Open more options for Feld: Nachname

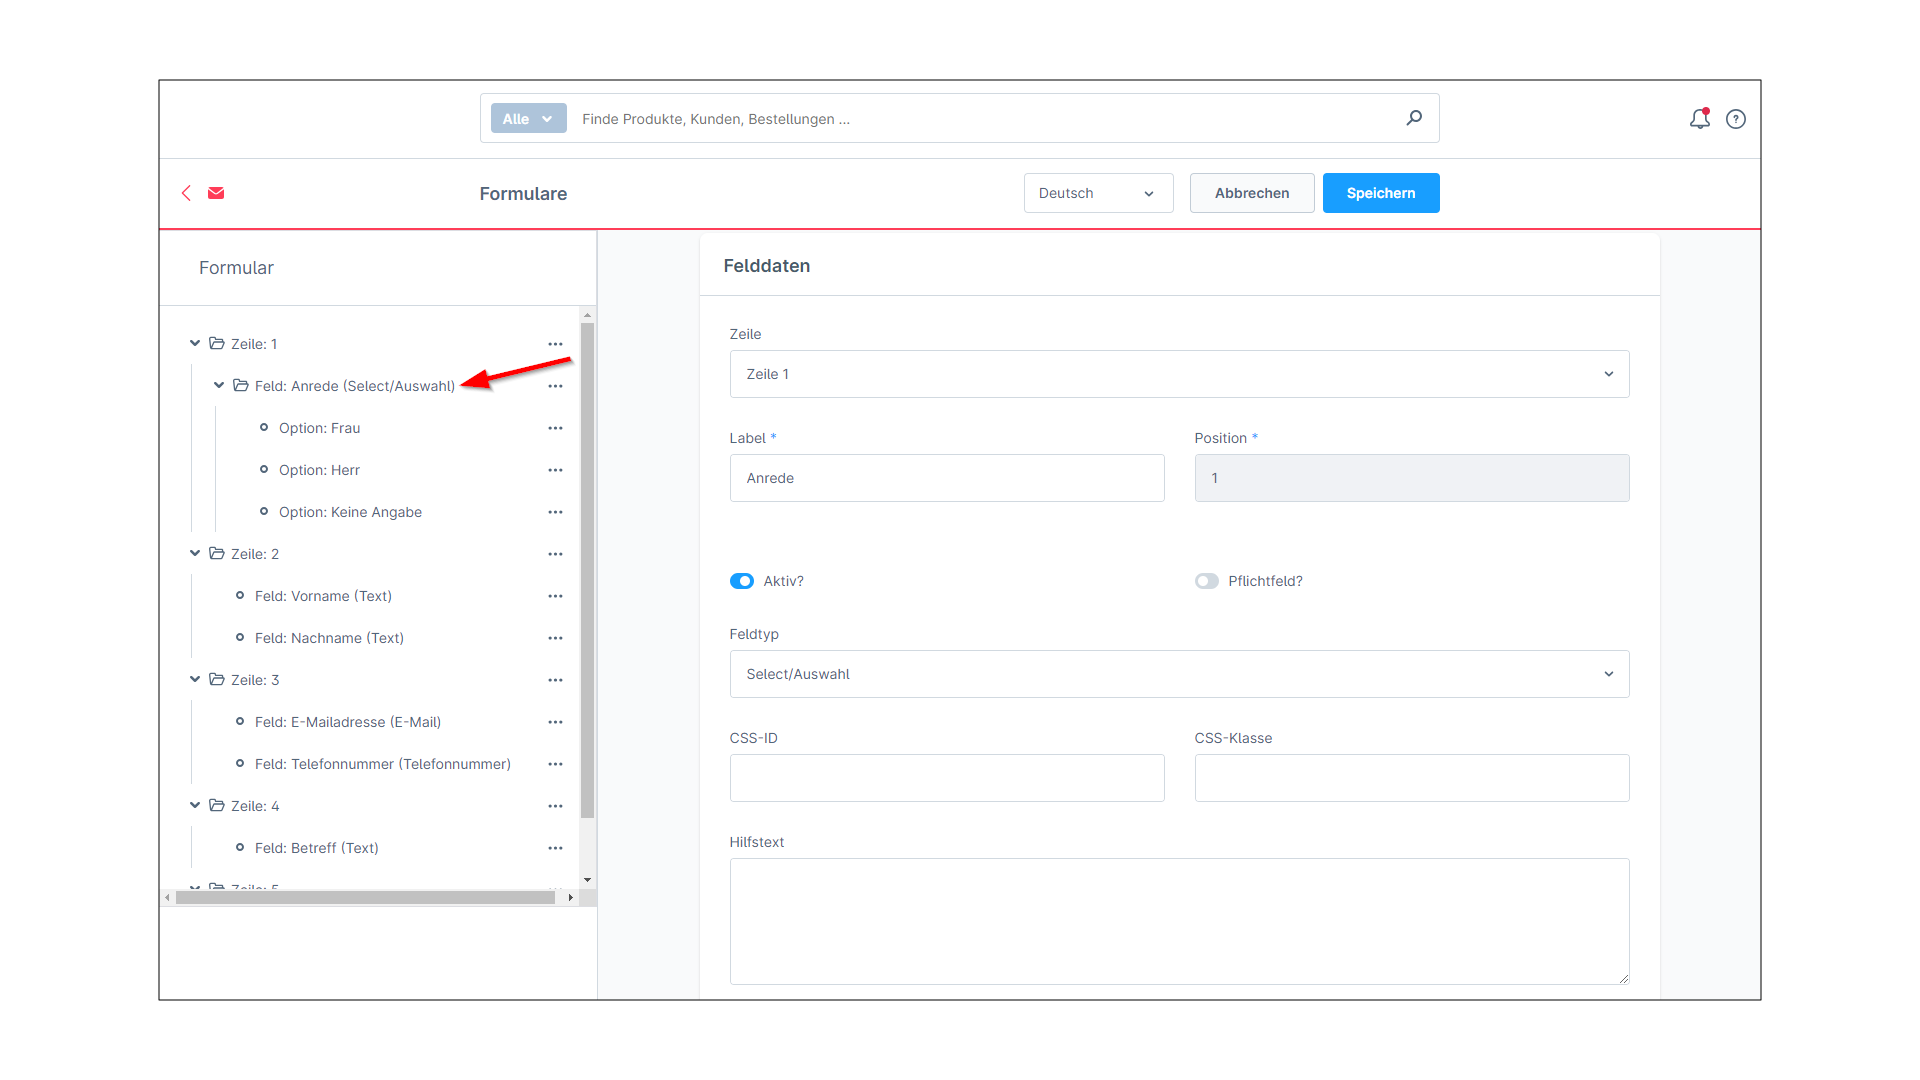tap(555, 638)
